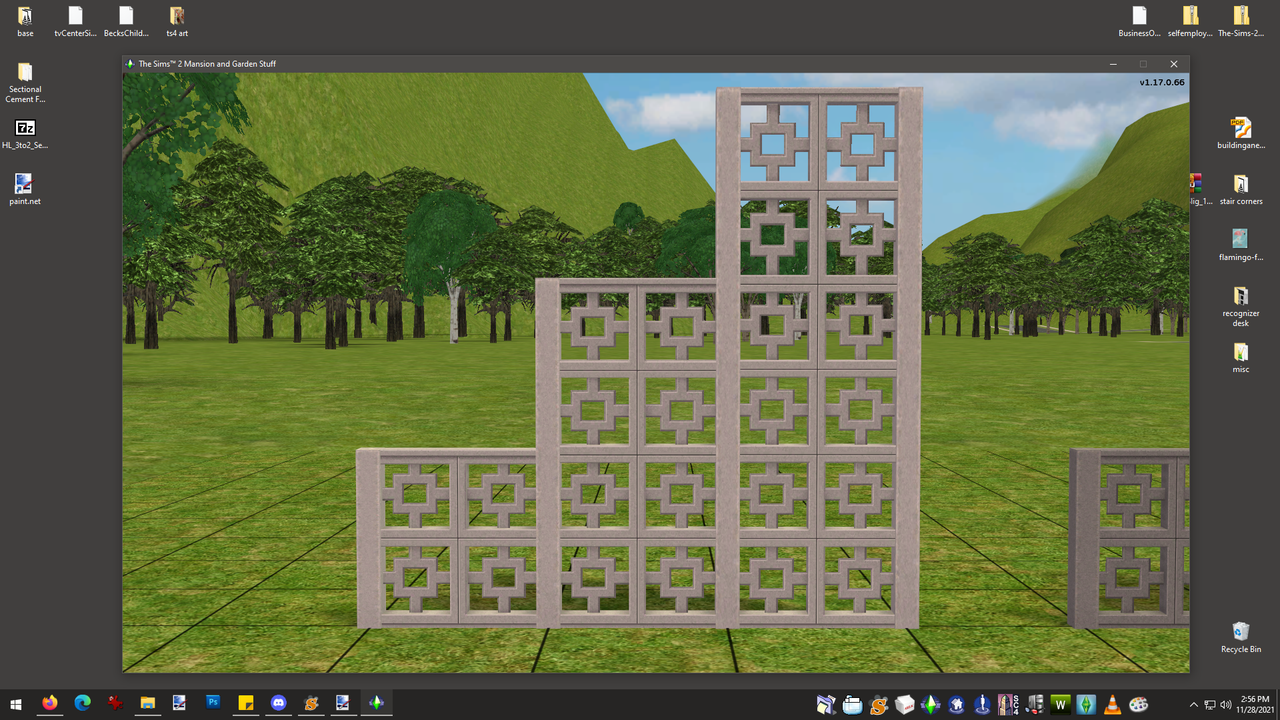Image resolution: width=1280 pixels, height=720 pixels.
Task: Select the 'BecksChild...' desktop file
Action: [126, 21]
